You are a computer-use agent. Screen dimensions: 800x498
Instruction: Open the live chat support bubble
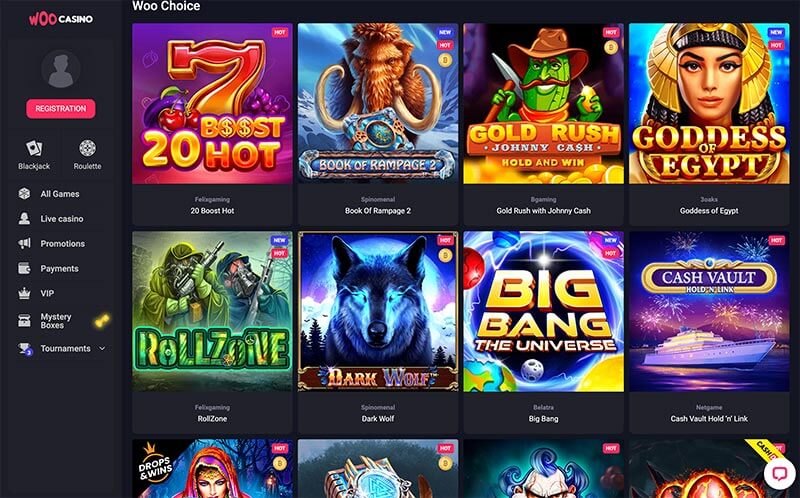780,473
